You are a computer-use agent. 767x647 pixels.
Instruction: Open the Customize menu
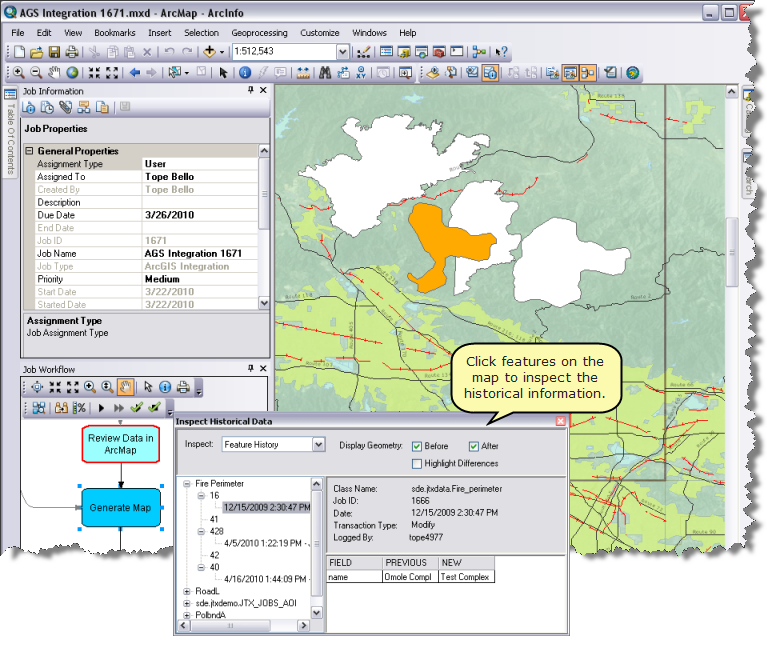pyautogui.click(x=320, y=33)
